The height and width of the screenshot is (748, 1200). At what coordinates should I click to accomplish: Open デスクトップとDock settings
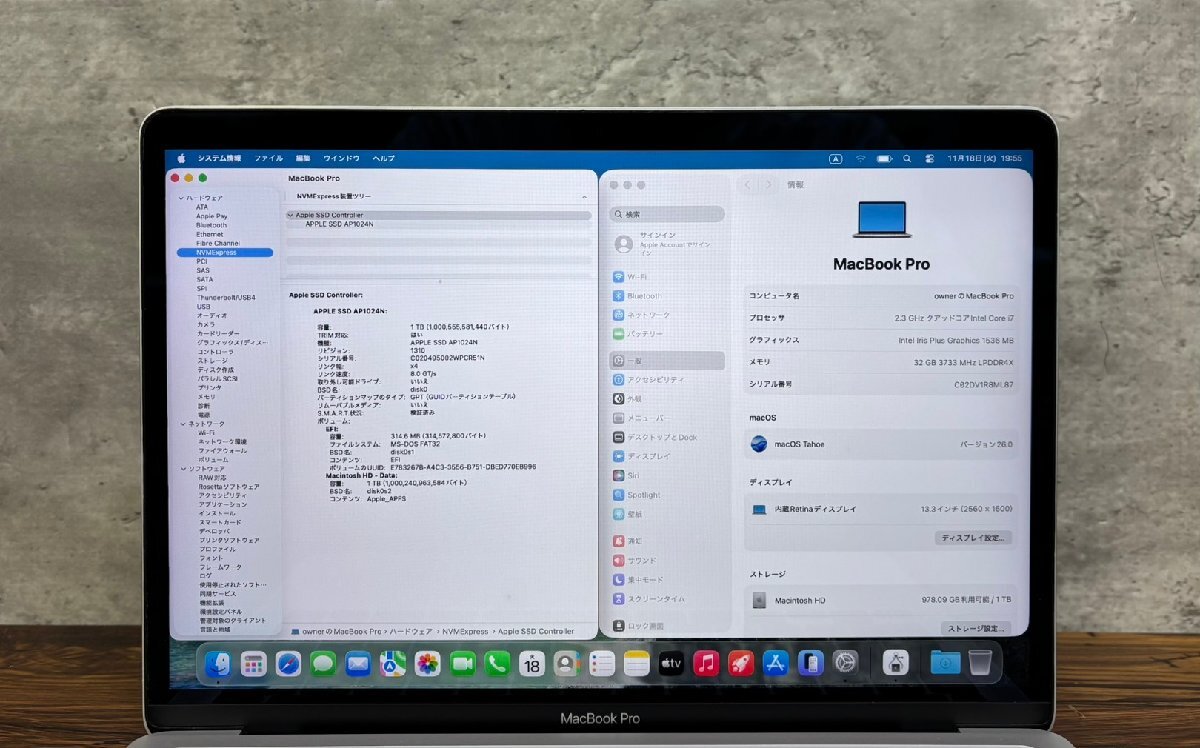click(667, 437)
